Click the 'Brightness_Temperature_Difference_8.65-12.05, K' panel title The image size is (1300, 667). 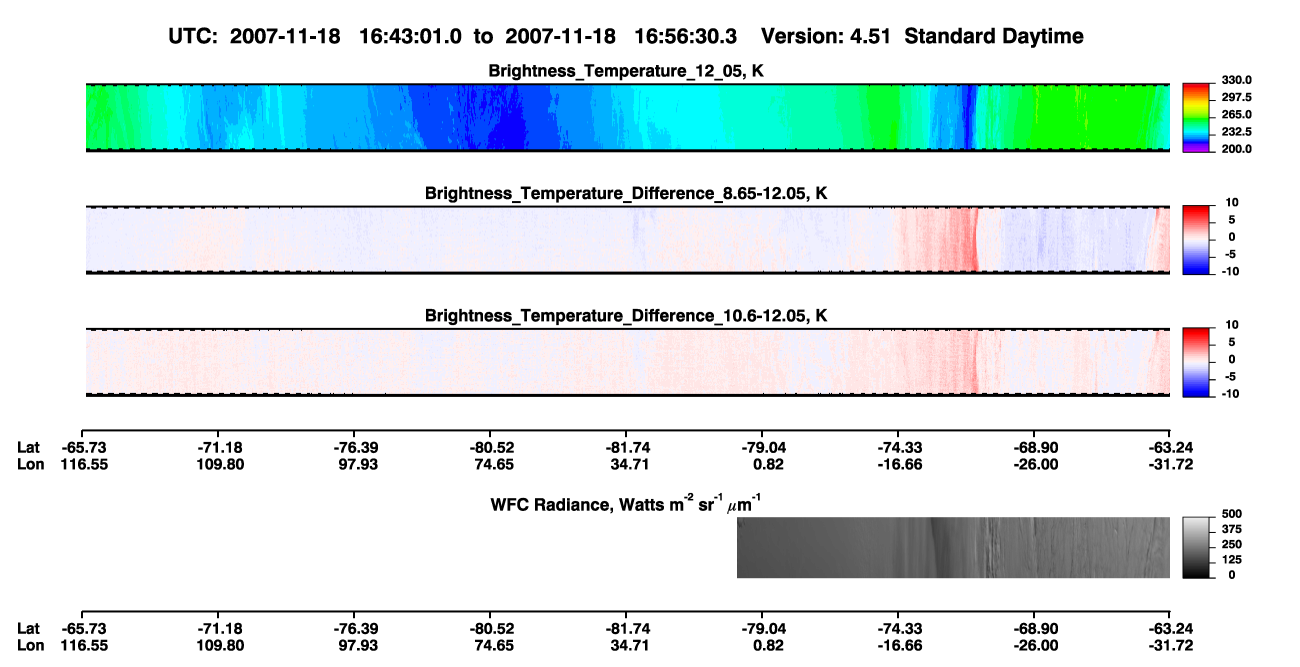click(627, 193)
